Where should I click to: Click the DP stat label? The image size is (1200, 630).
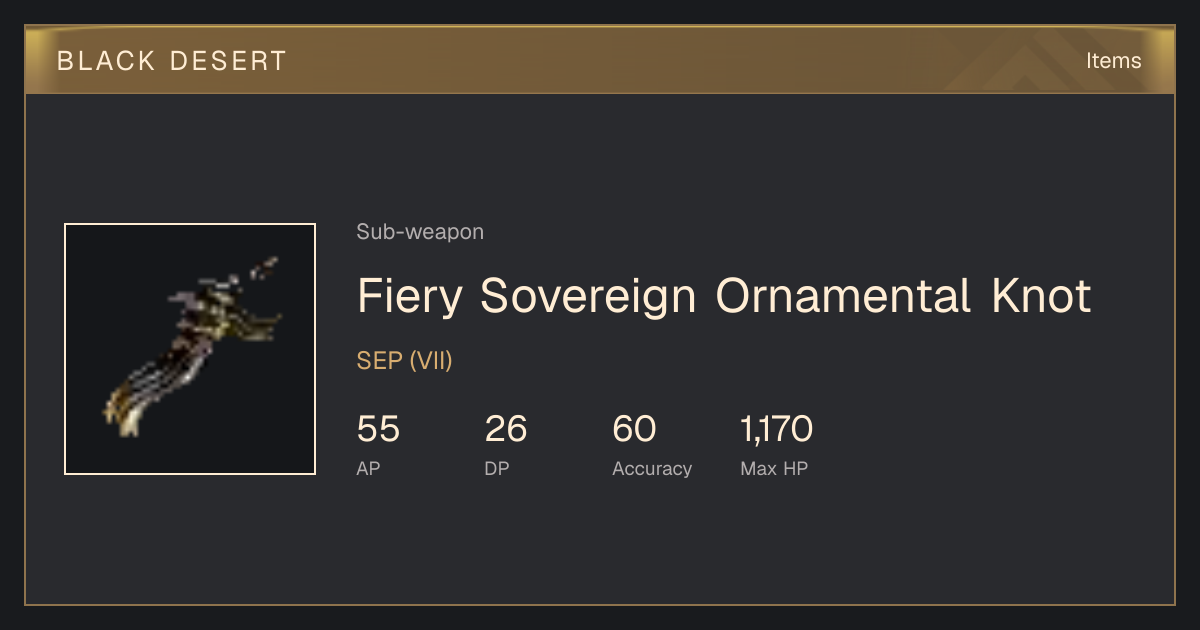pyautogui.click(x=497, y=468)
